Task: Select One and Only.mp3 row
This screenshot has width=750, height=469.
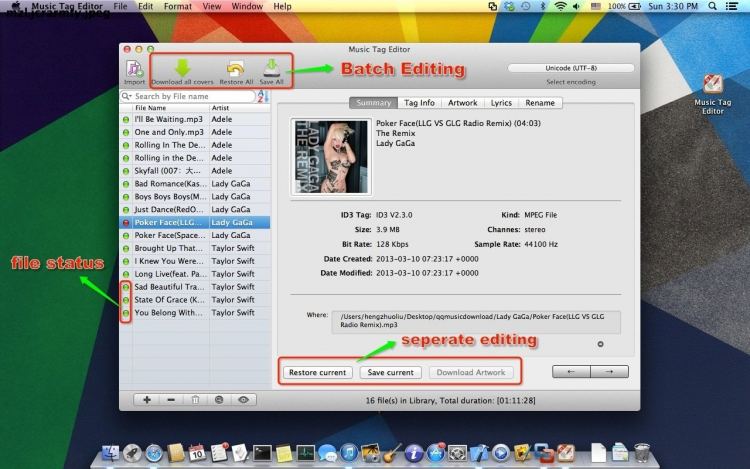Action: pos(195,132)
